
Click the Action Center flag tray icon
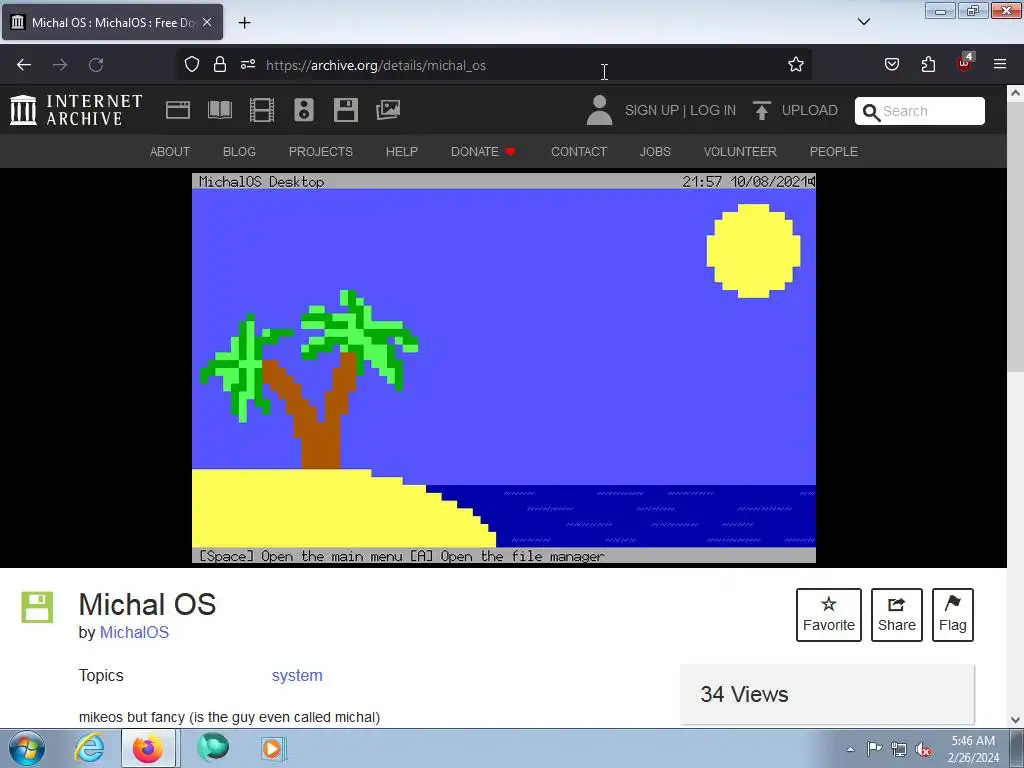click(874, 748)
